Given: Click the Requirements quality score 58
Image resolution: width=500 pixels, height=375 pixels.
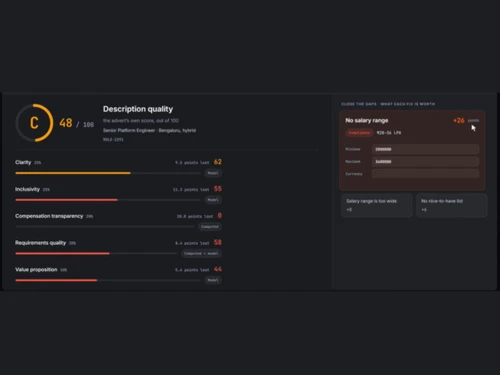Looking at the screenshot, I should 218,242.
